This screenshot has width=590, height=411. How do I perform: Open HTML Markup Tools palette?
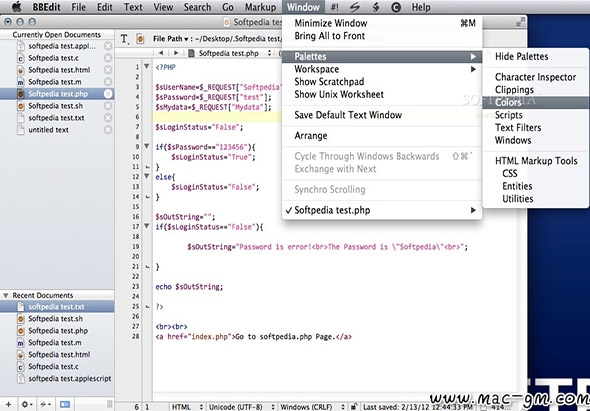click(x=536, y=161)
